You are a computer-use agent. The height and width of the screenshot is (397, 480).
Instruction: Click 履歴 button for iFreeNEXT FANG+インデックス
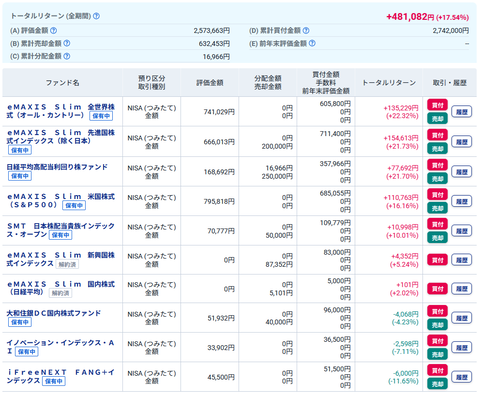click(x=462, y=377)
